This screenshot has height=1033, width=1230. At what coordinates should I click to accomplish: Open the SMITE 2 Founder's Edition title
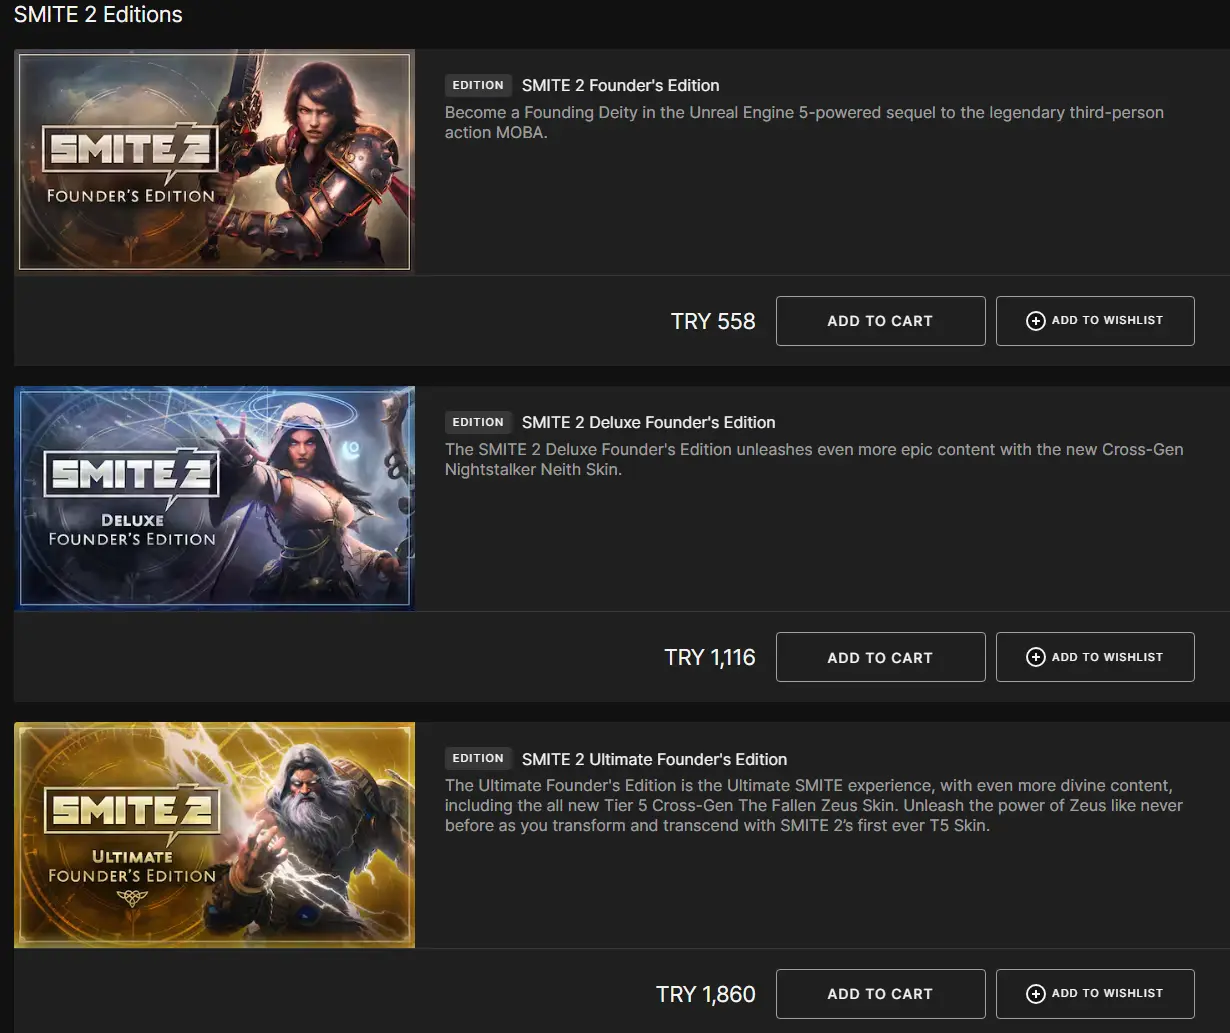point(620,86)
